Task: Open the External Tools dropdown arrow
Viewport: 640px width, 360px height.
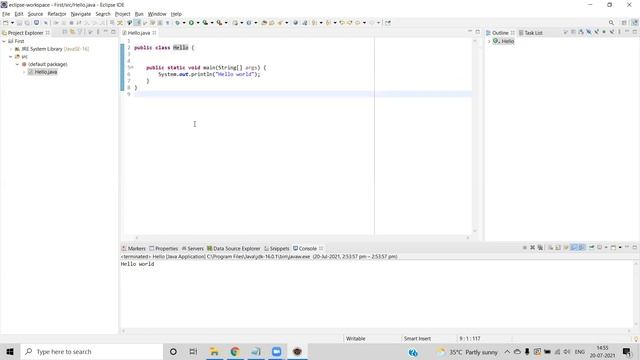Action: pos(226,23)
